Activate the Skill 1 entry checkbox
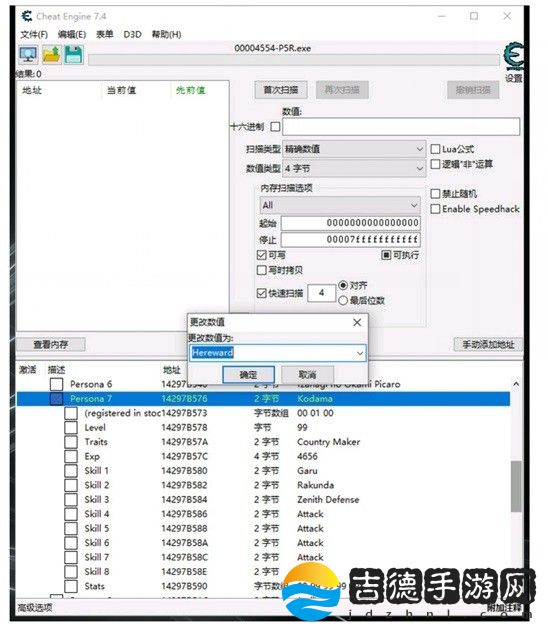Screen dimensions: 548x627 pos(71,471)
